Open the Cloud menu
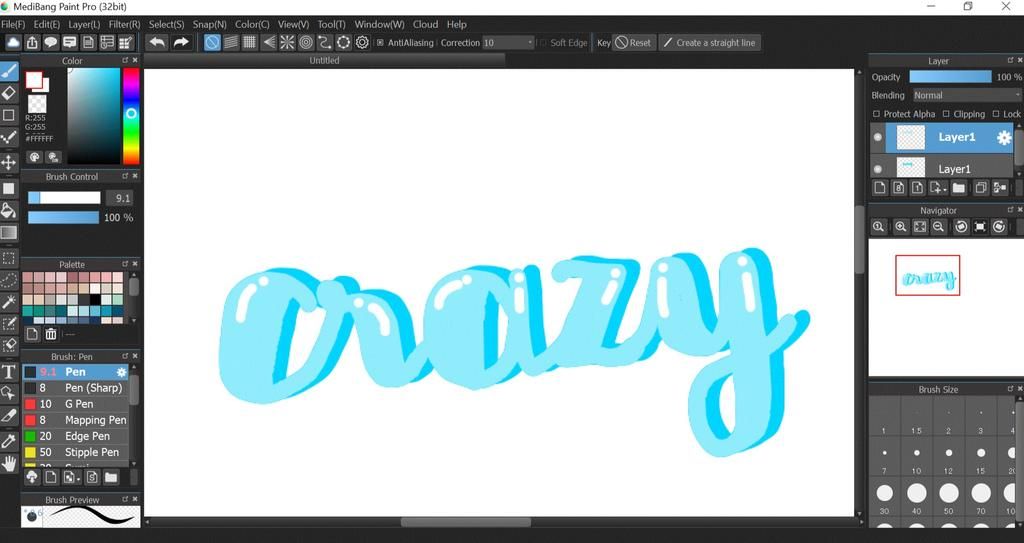This screenshot has width=1024, height=543. 425,24
